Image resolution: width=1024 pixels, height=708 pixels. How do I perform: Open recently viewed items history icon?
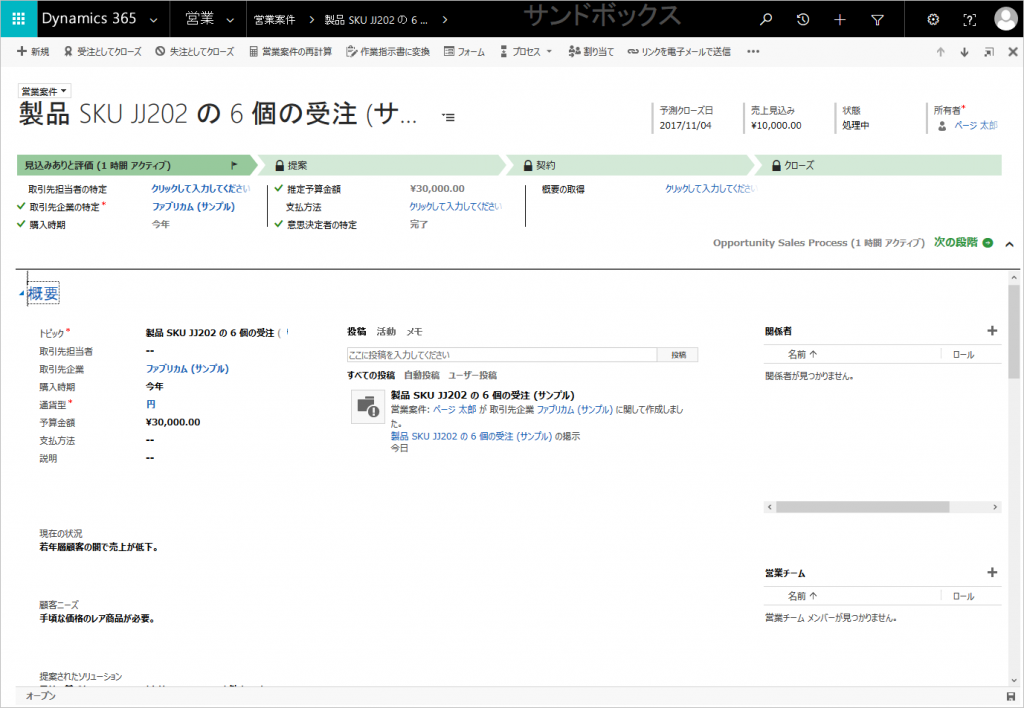(803, 19)
